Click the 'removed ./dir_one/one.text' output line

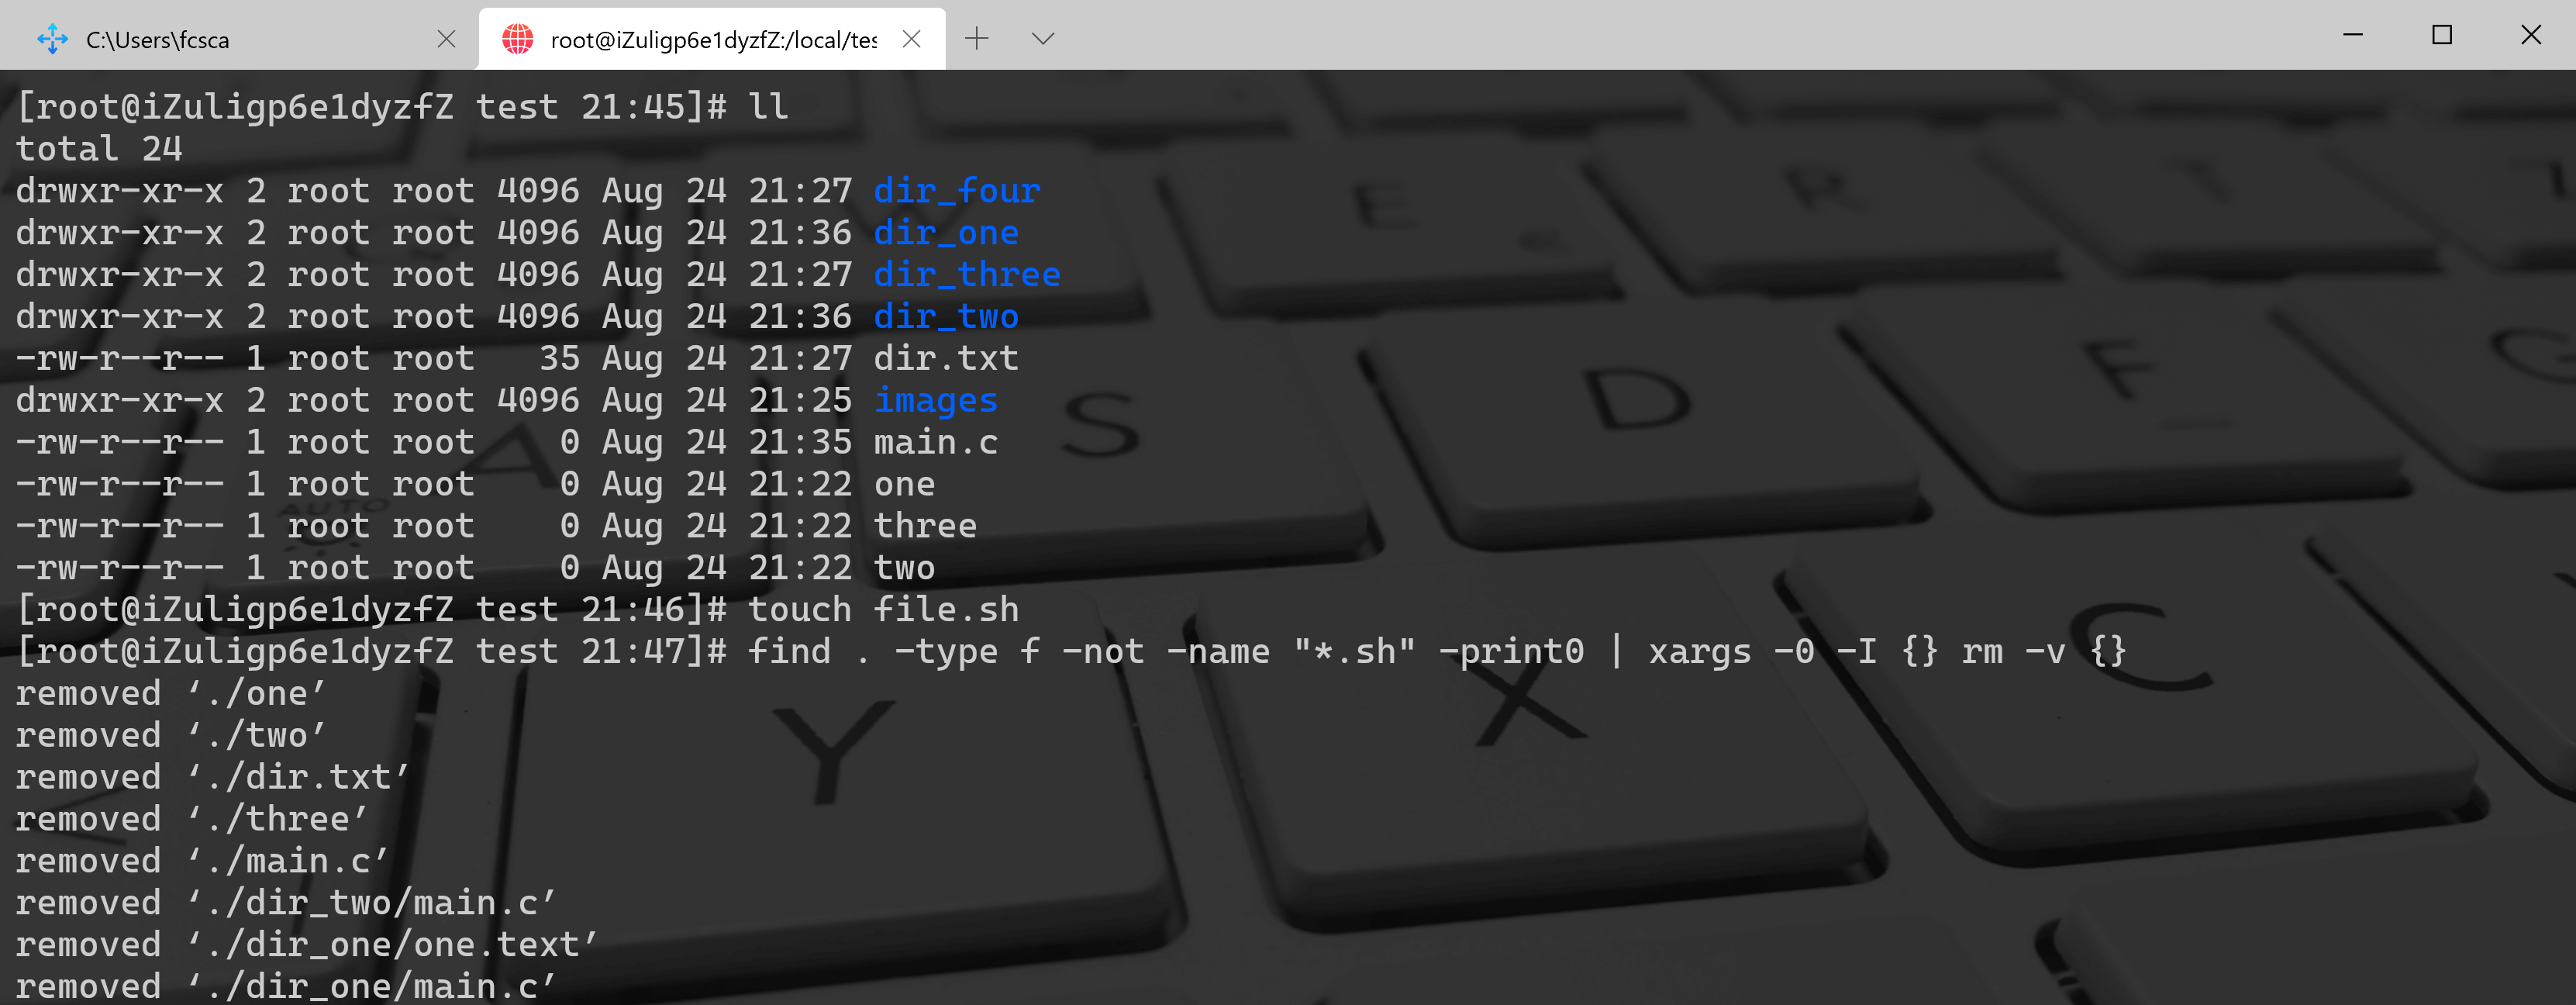tap(306, 944)
